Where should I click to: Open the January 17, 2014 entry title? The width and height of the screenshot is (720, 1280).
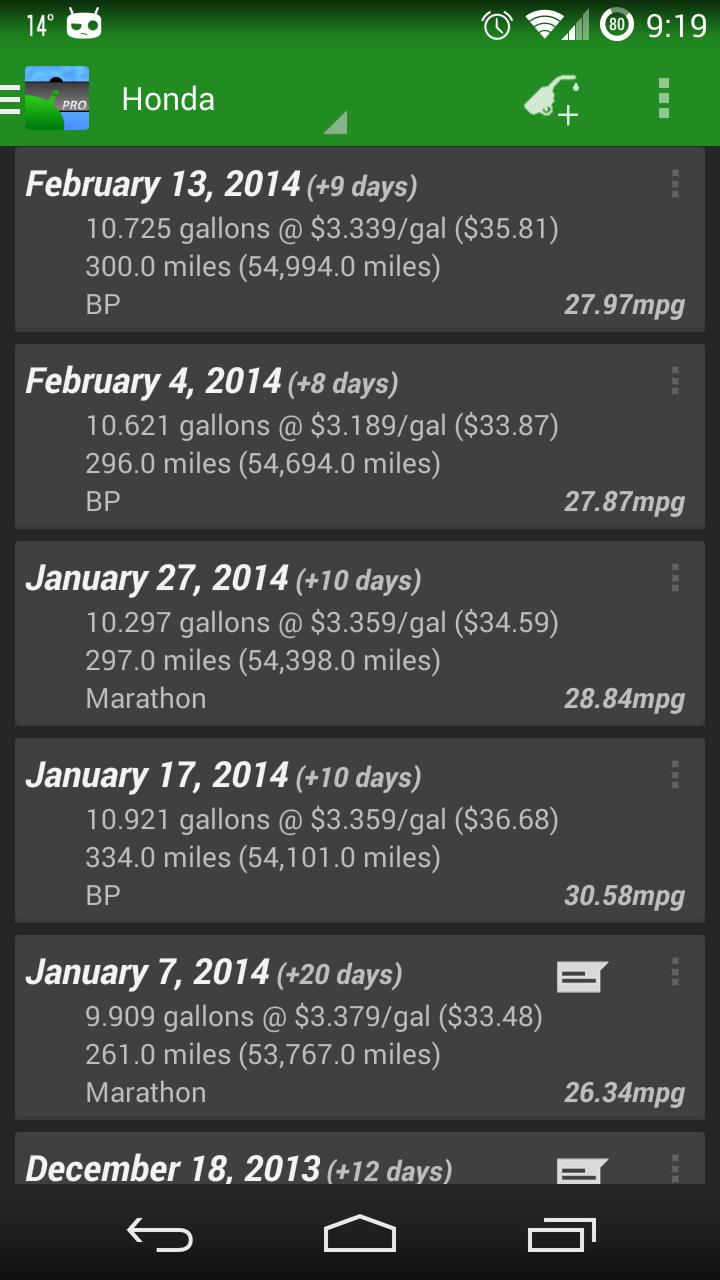pos(157,776)
